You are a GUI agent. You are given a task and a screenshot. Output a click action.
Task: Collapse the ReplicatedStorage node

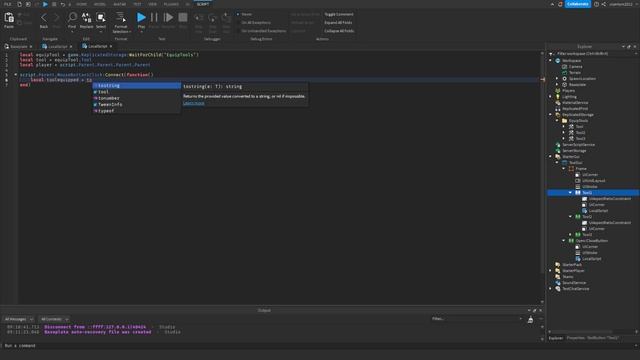point(551,115)
